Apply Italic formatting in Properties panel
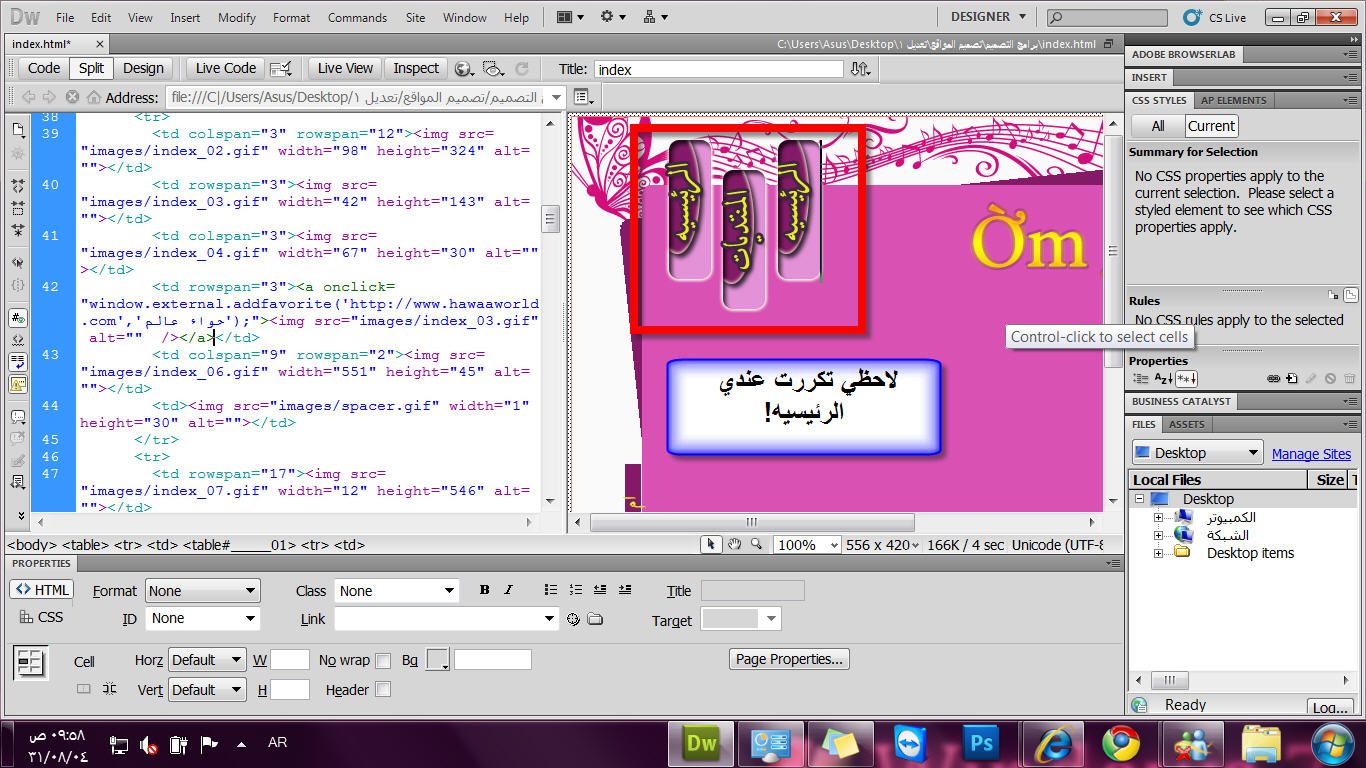The height and width of the screenshot is (768, 1366). 508,590
